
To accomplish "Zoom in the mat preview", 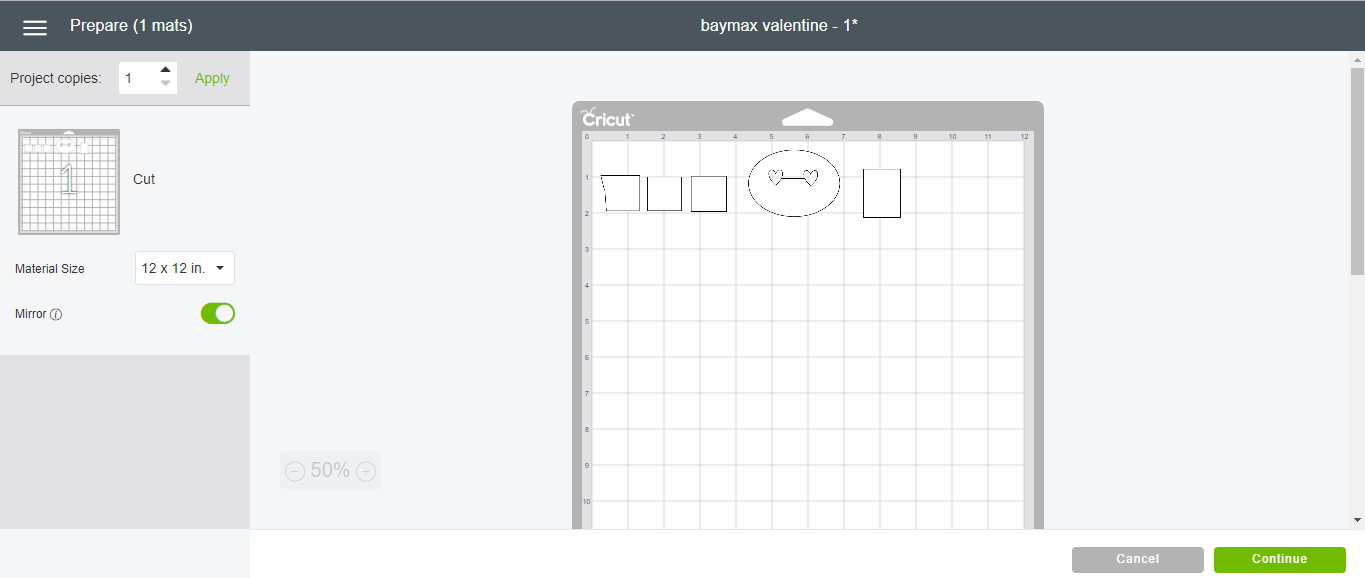I will tap(366, 471).
